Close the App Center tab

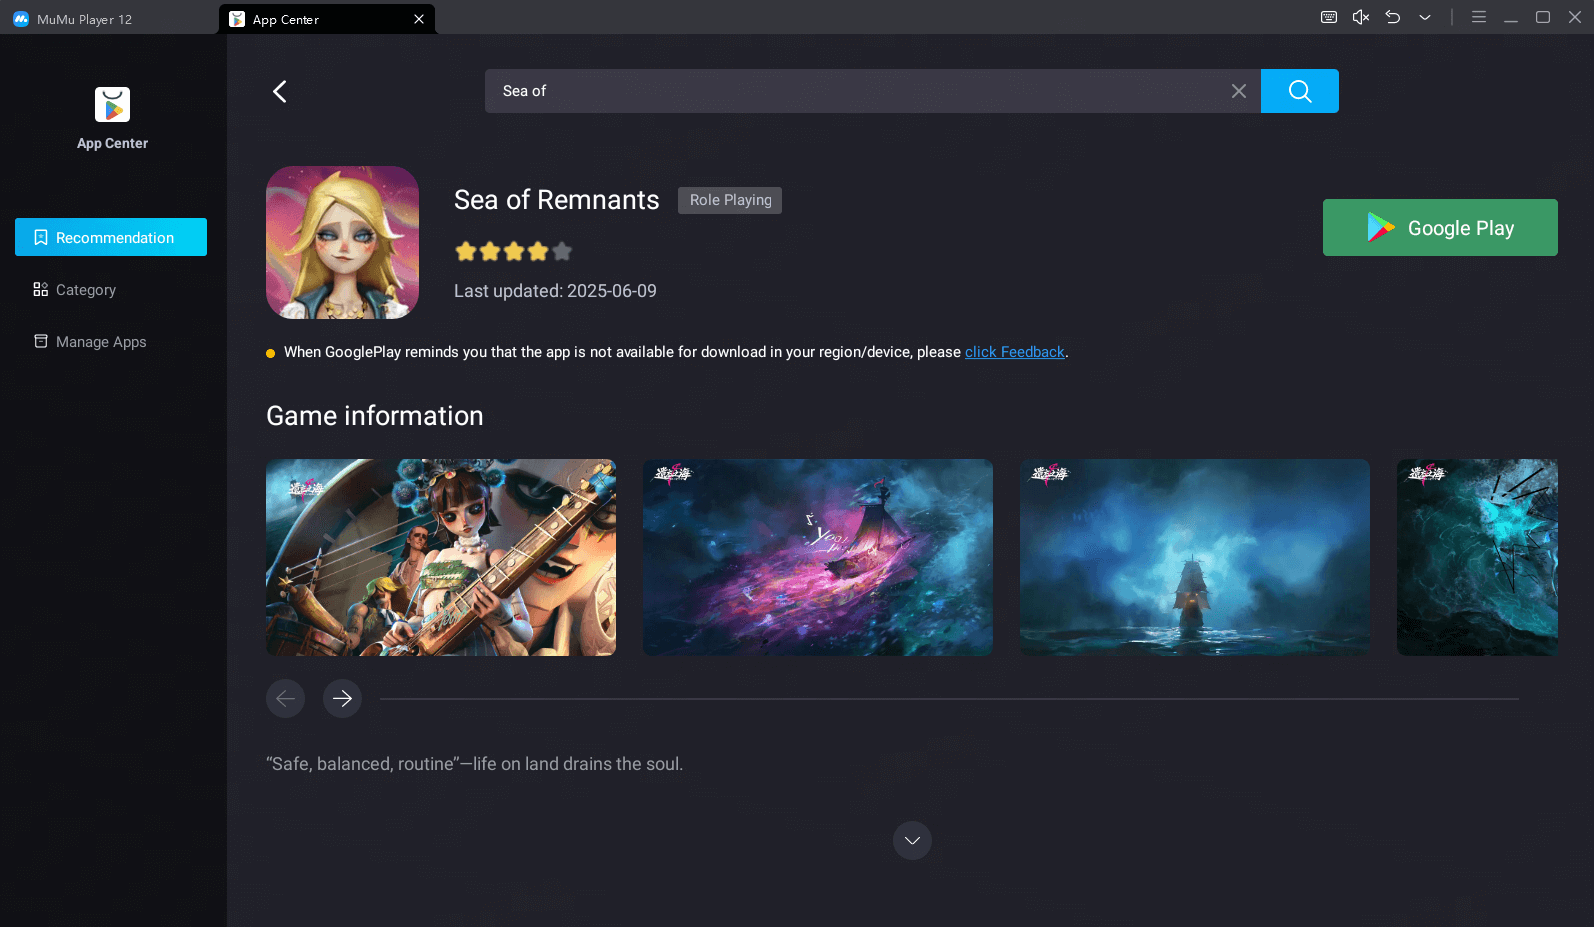click(x=419, y=19)
